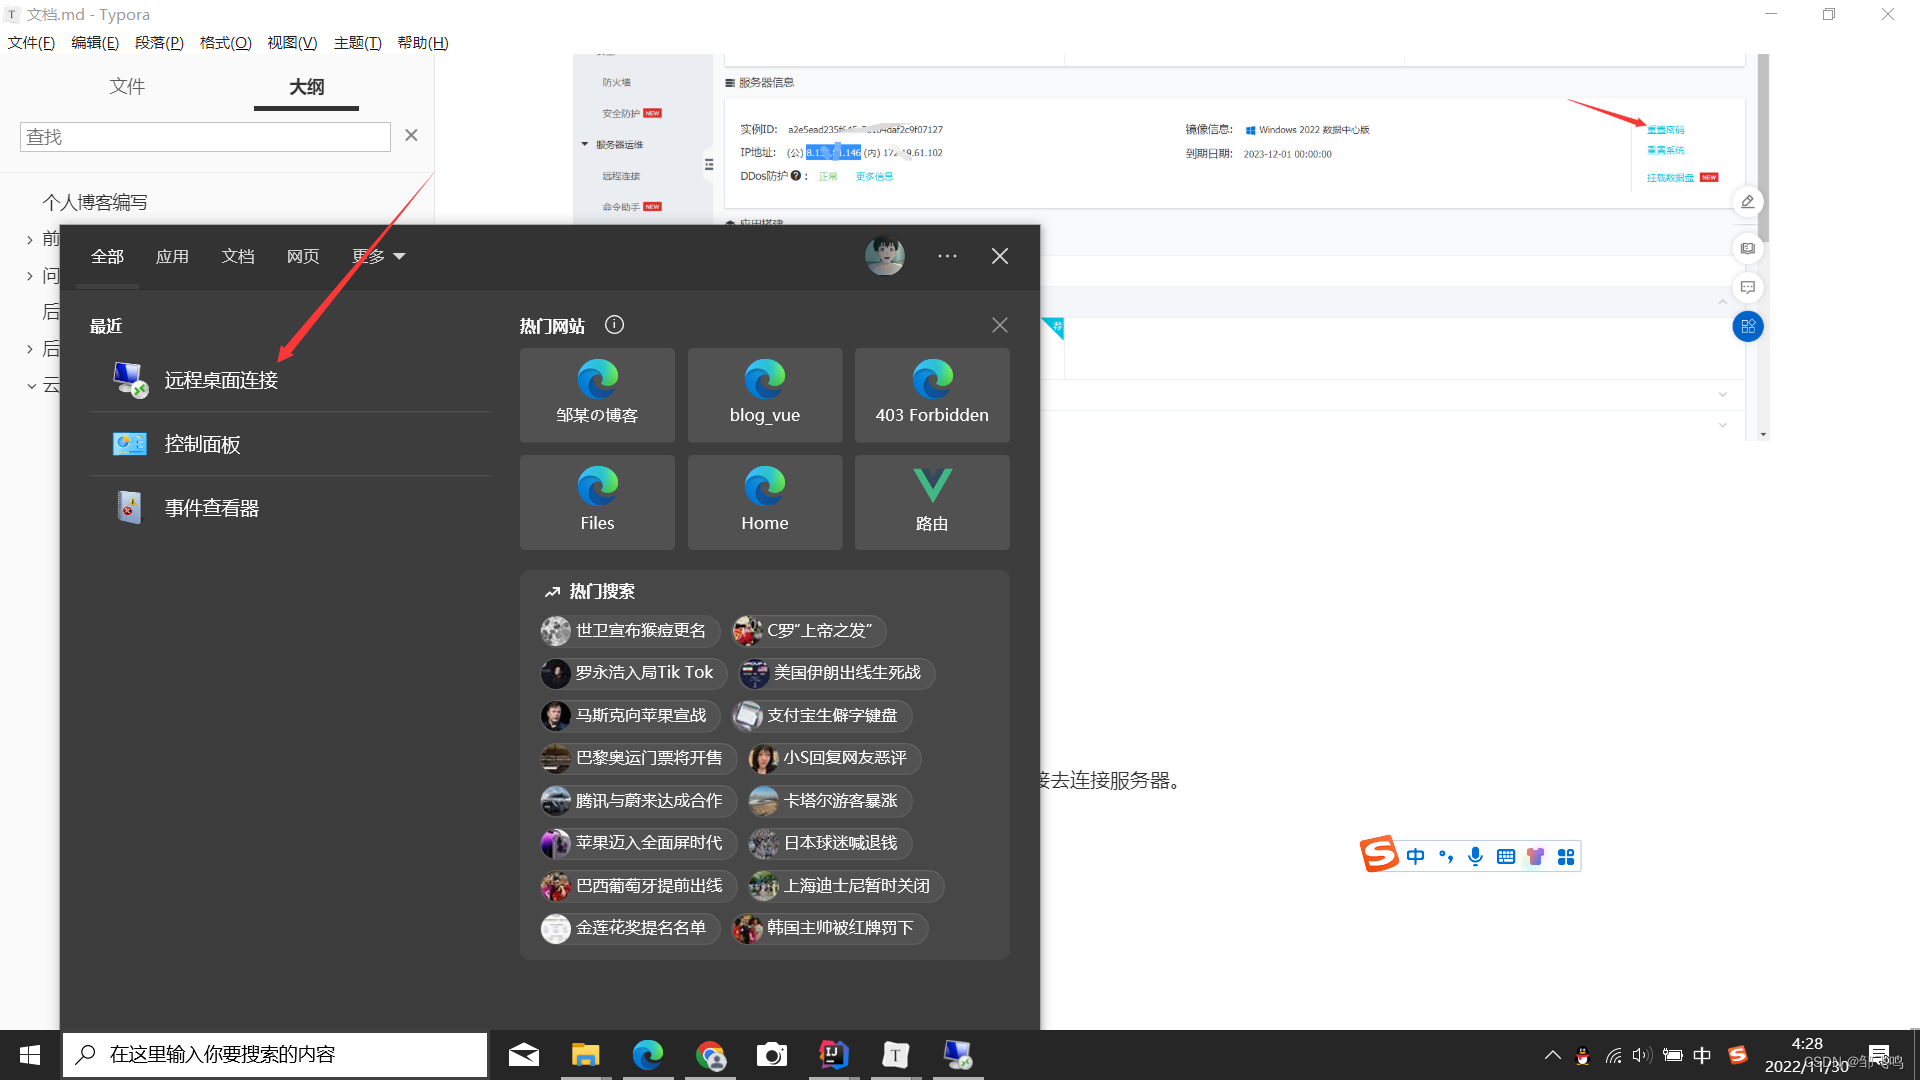Open Microsoft Edge from the taskbar
The height and width of the screenshot is (1080, 1920).
[x=648, y=1054]
